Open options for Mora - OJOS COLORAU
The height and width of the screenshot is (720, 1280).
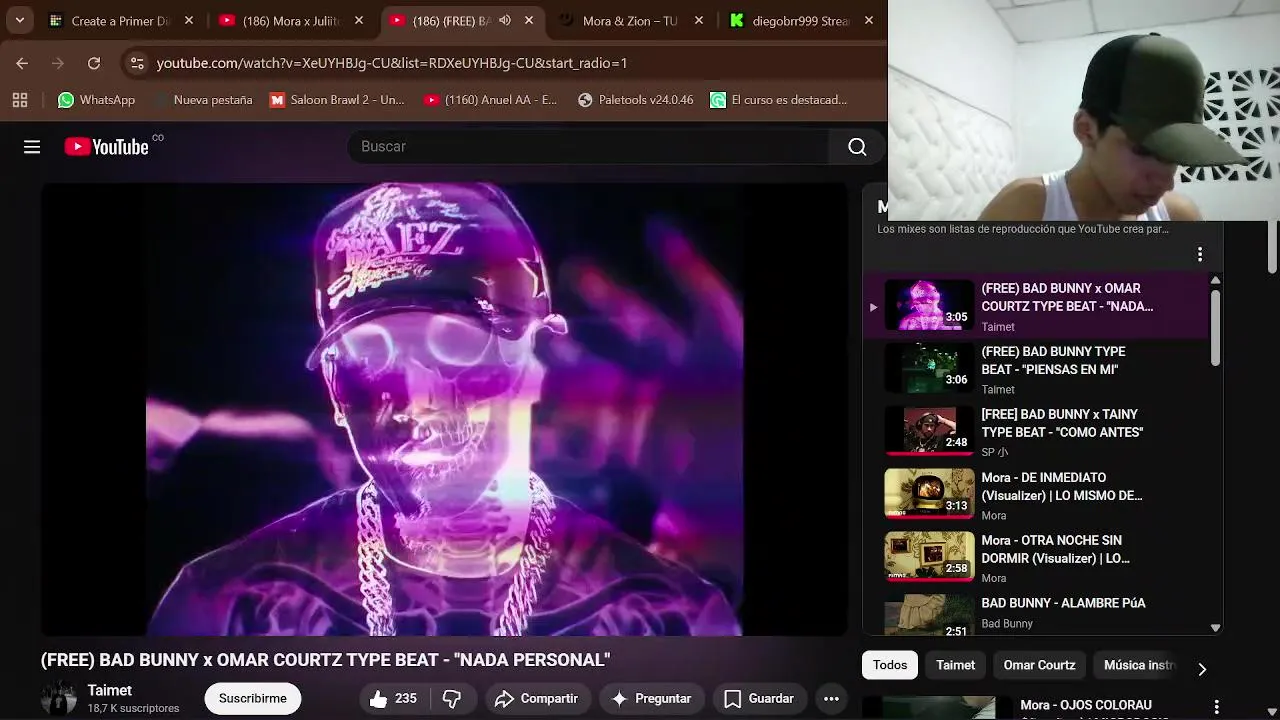pyautogui.click(x=1217, y=707)
